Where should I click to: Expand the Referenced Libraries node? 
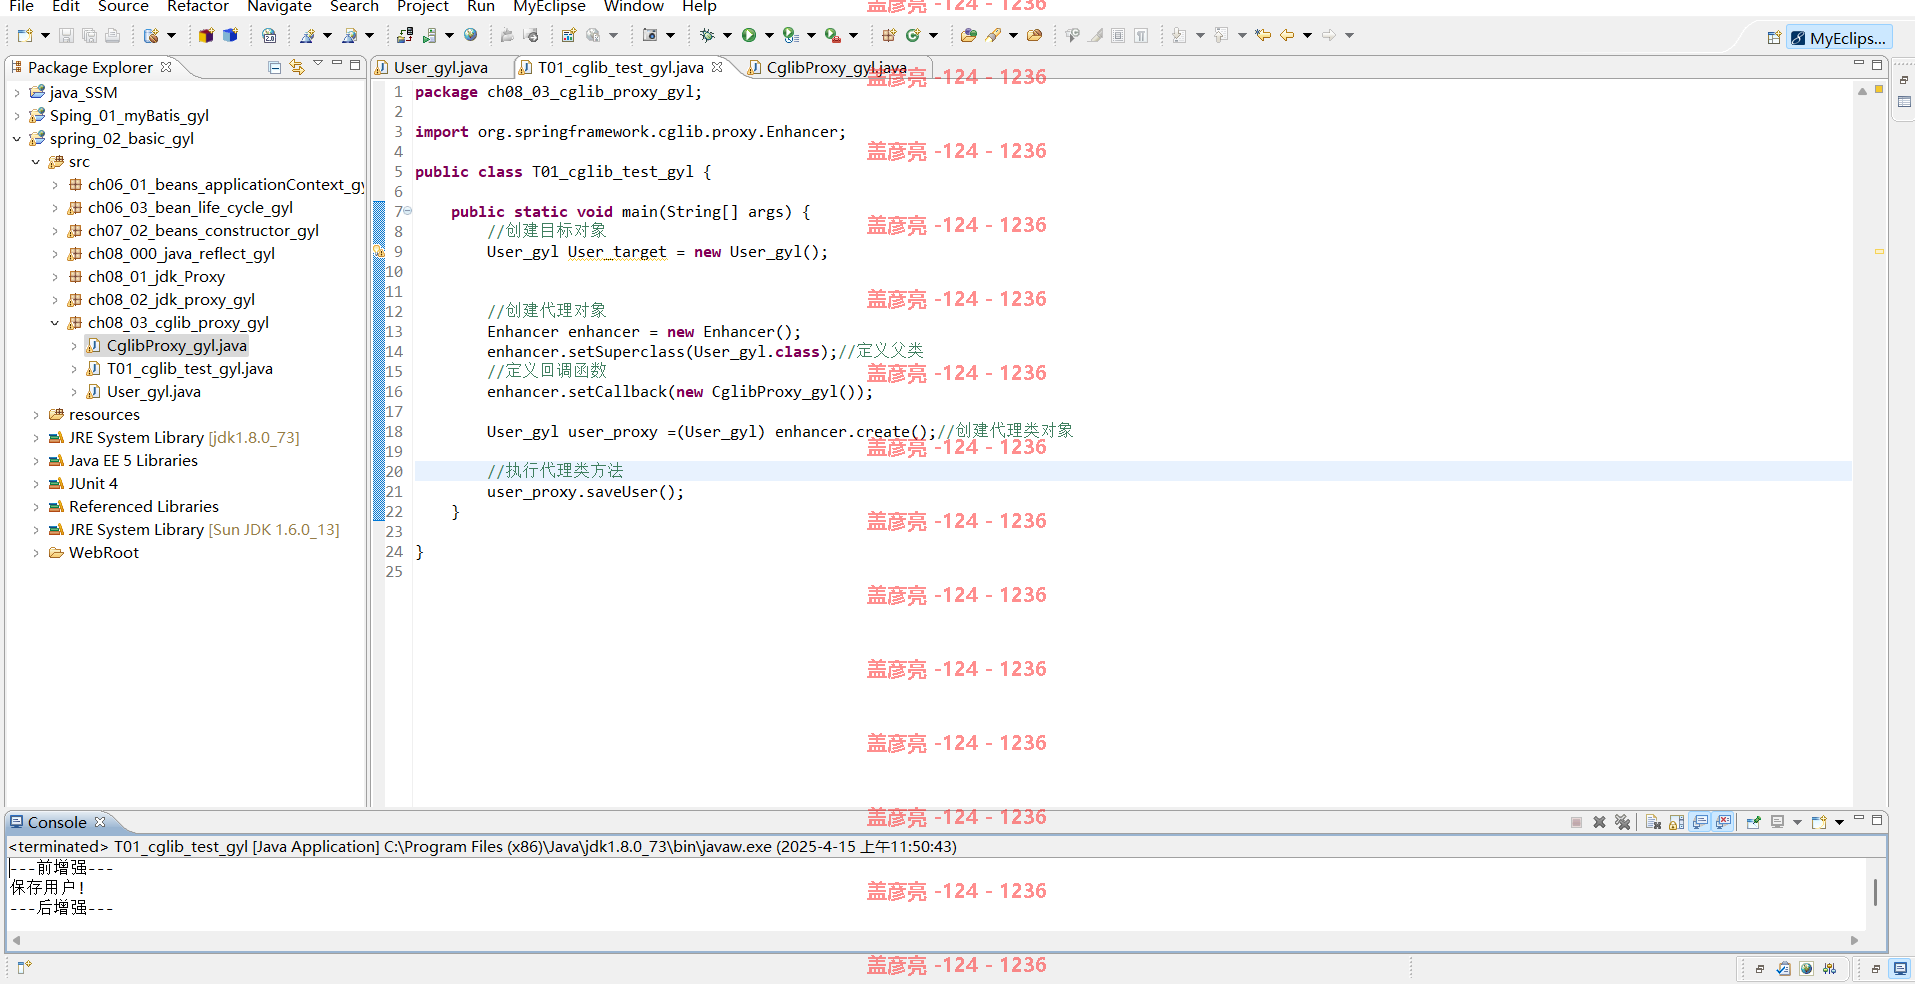36,507
